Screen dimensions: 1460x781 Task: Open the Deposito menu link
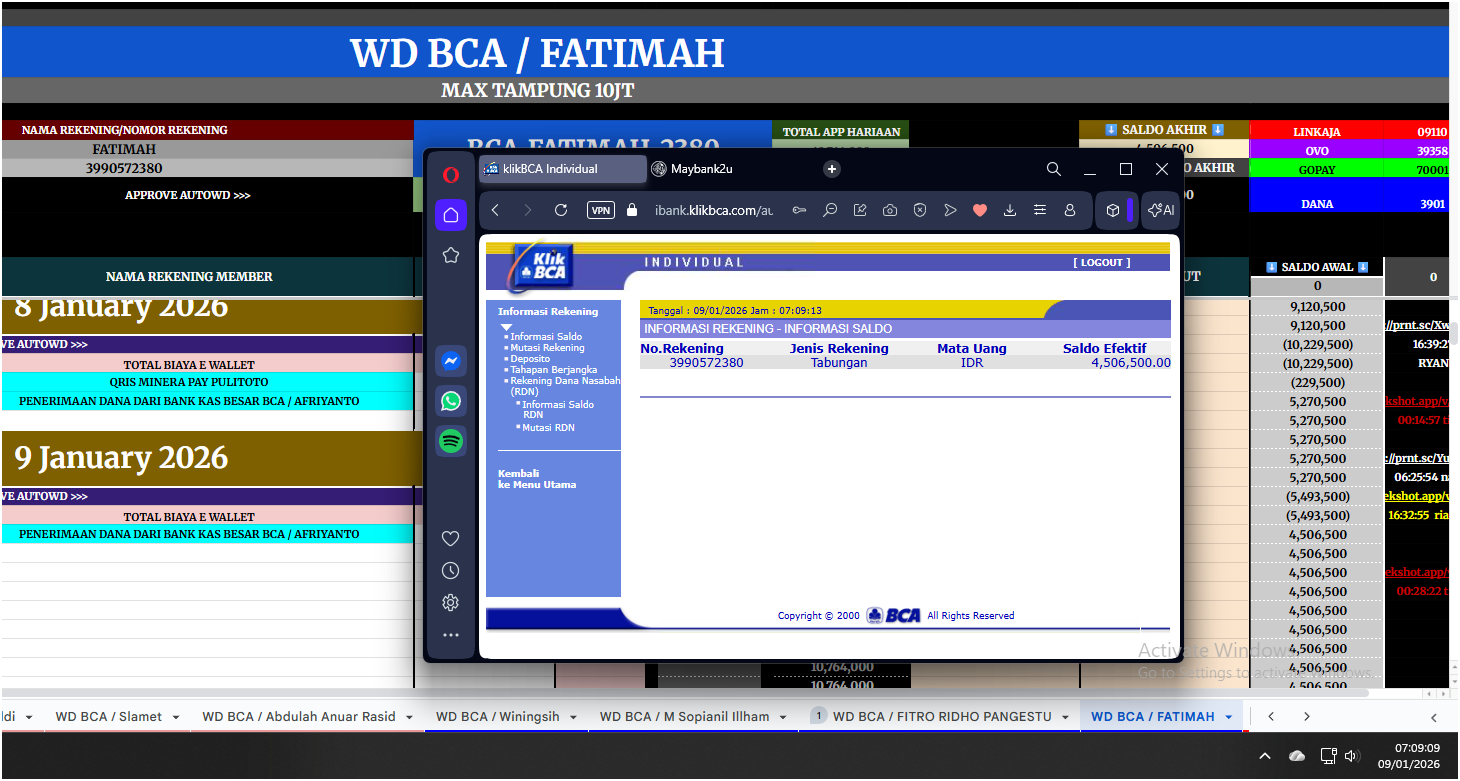click(x=530, y=358)
